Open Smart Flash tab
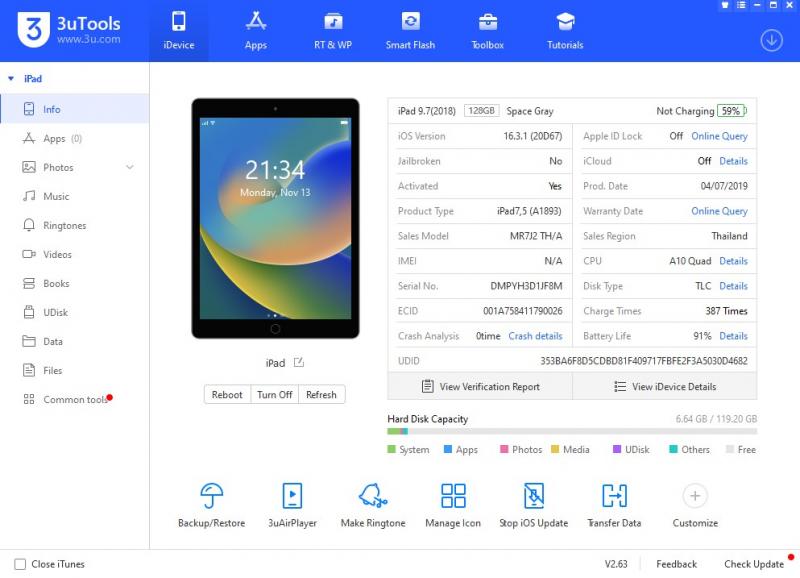This screenshot has height=578, width=800. [410, 31]
